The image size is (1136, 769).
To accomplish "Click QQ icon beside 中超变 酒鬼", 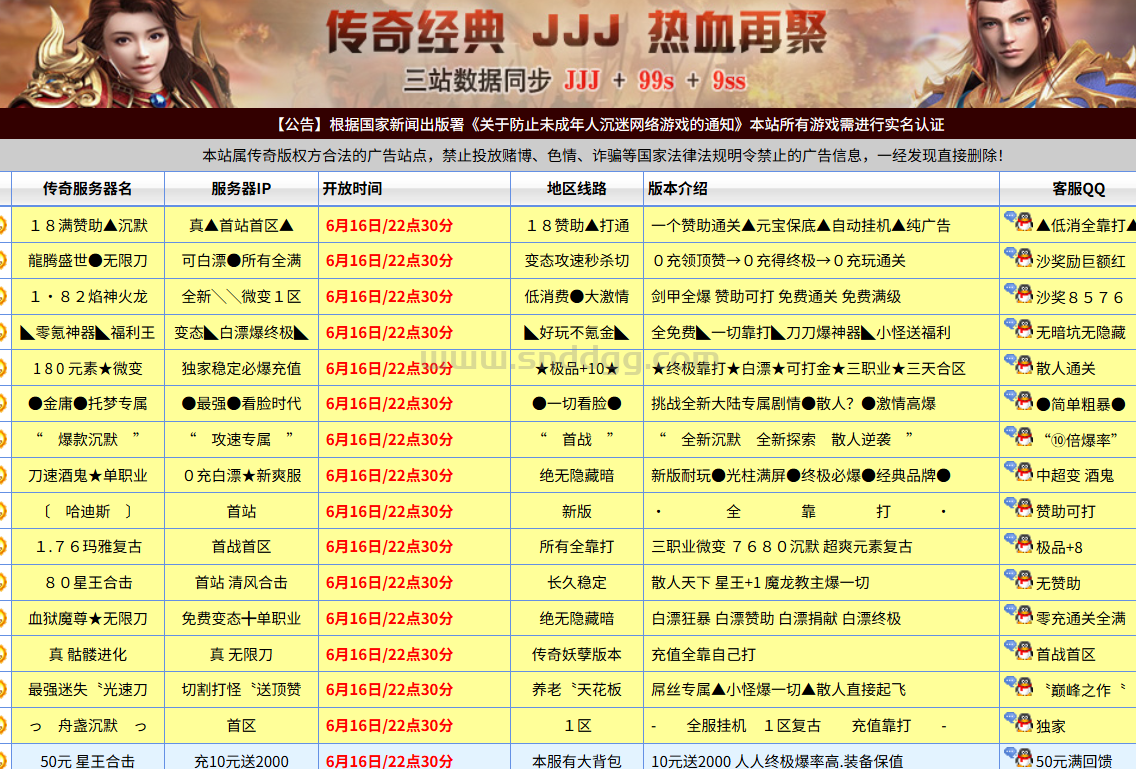I will click(x=1019, y=472).
